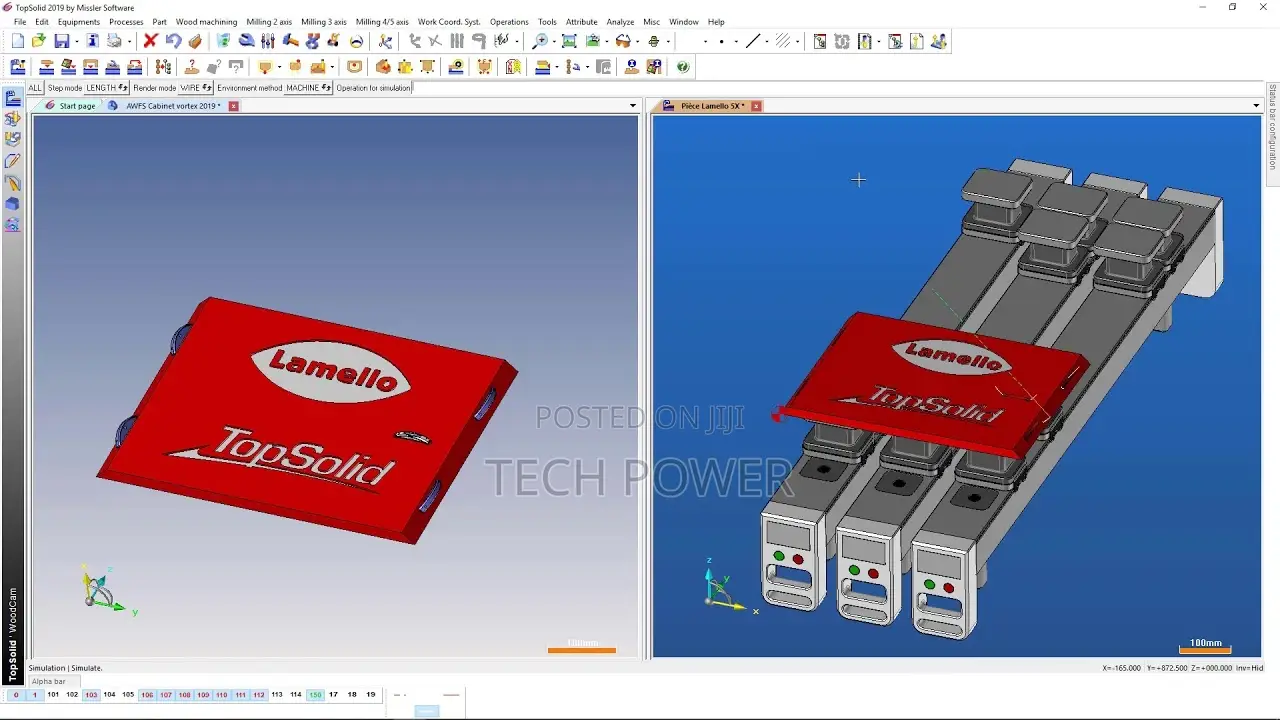Screen dimensions: 1280x720
Task: Select level 0 in the alpha bar
Action: click(16, 695)
